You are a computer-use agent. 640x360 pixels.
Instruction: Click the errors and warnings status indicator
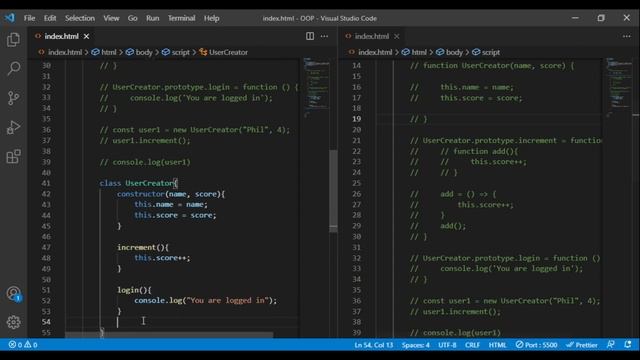[x=23, y=345]
